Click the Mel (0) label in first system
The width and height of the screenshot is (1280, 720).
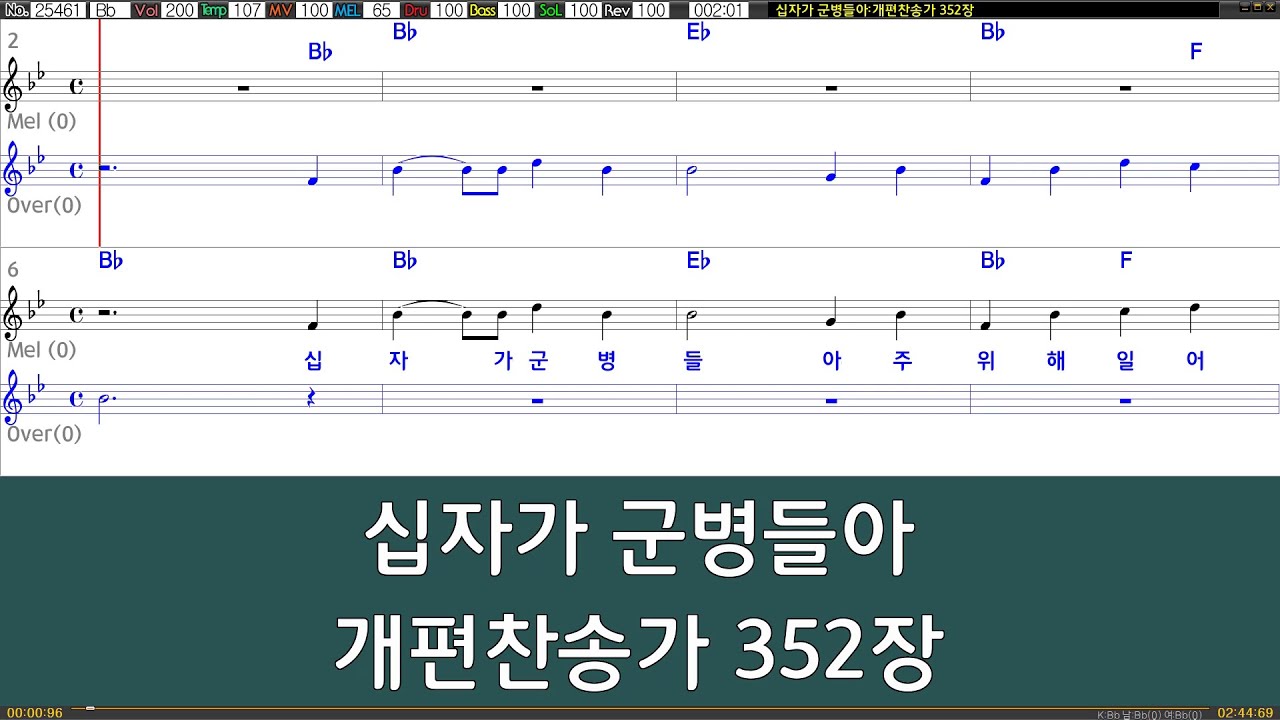click(x=41, y=122)
